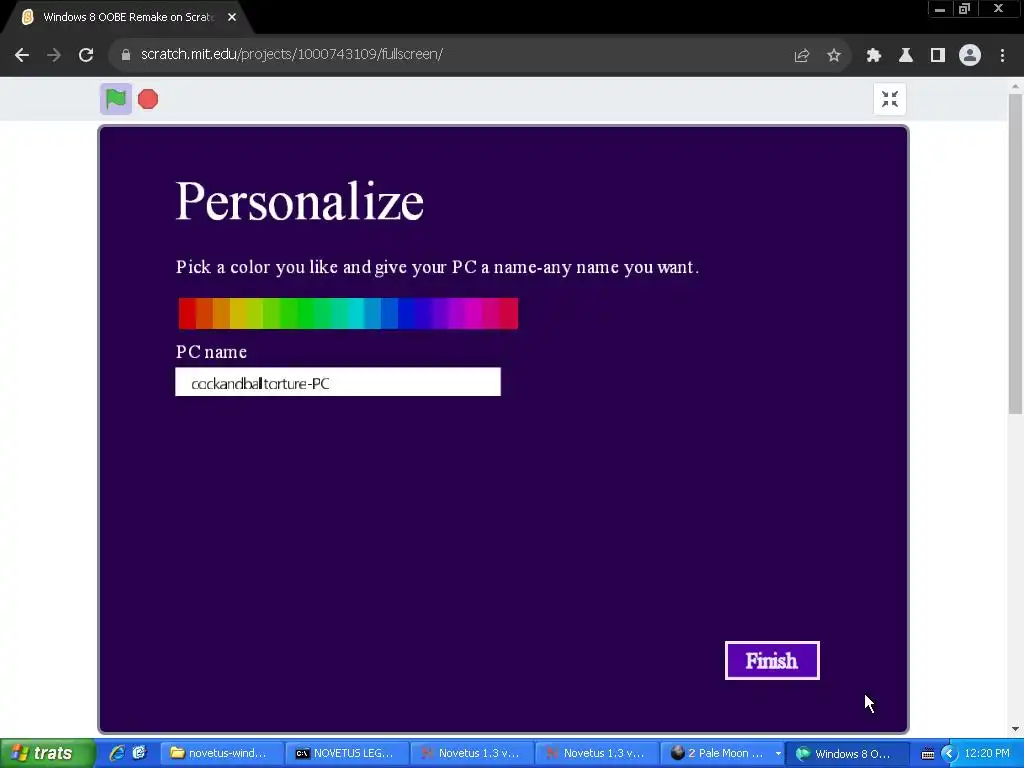Click the padlock site info icon
The image size is (1024, 768).
pyautogui.click(x=126, y=55)
